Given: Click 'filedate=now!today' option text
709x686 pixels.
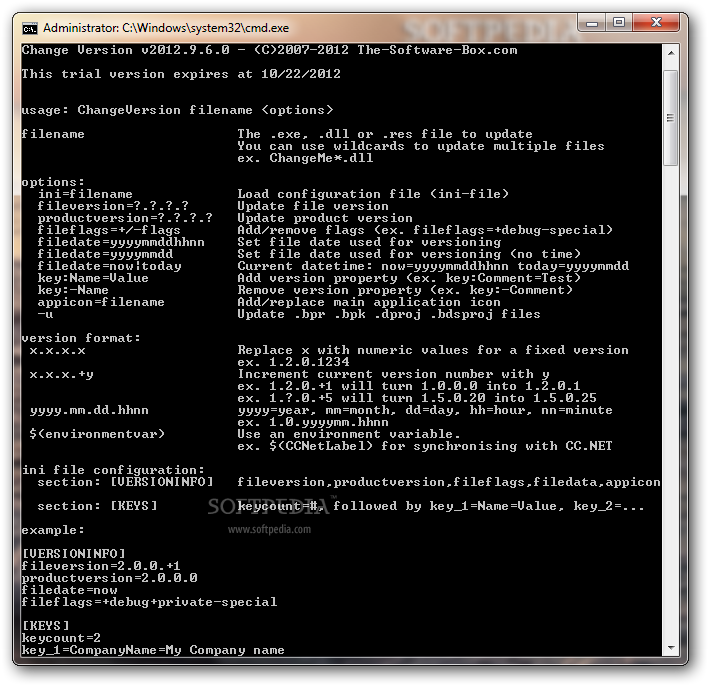Looking at the screenshot, I should click(109, 266).
